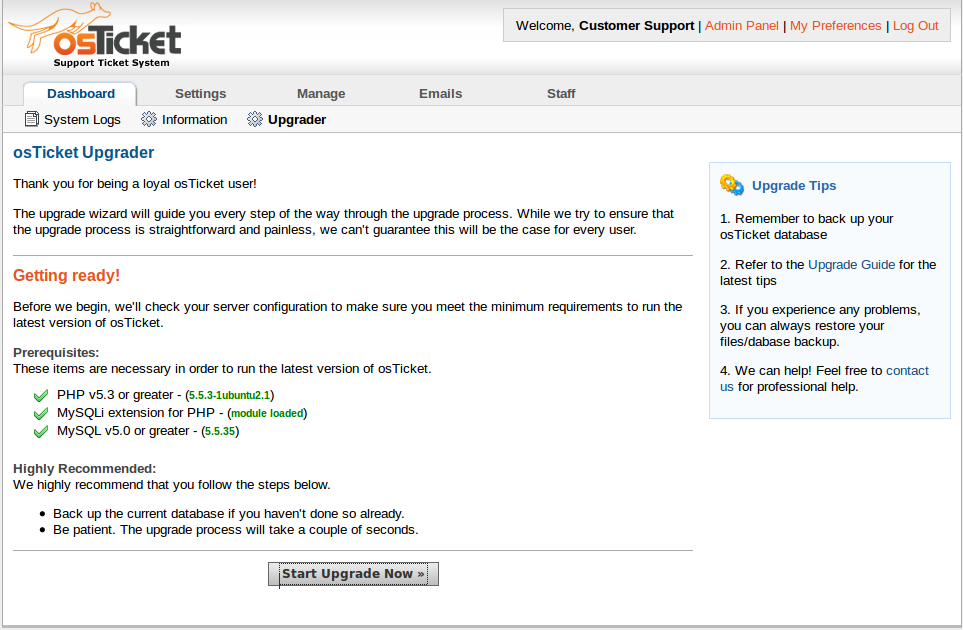Click the osTicket Upgrader heading
This screenshot has height=630, width=963.
click(x=84, y=152)
